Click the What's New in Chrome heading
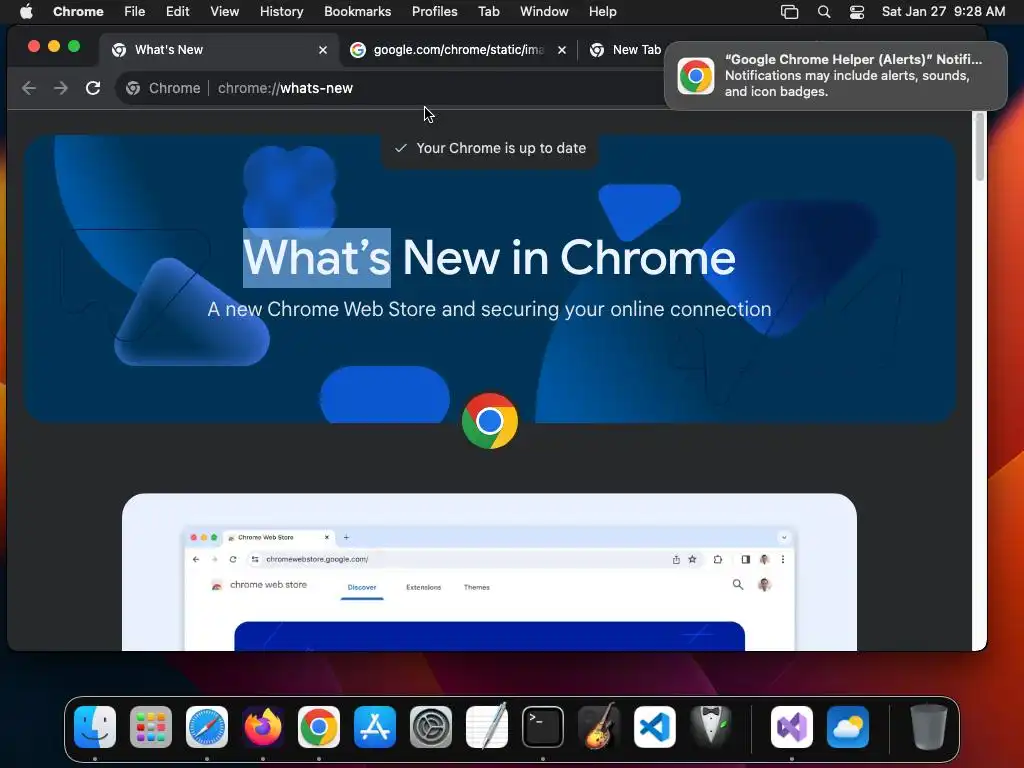Viewport: 1024px width, 768px height. click(x=489, y=257)
